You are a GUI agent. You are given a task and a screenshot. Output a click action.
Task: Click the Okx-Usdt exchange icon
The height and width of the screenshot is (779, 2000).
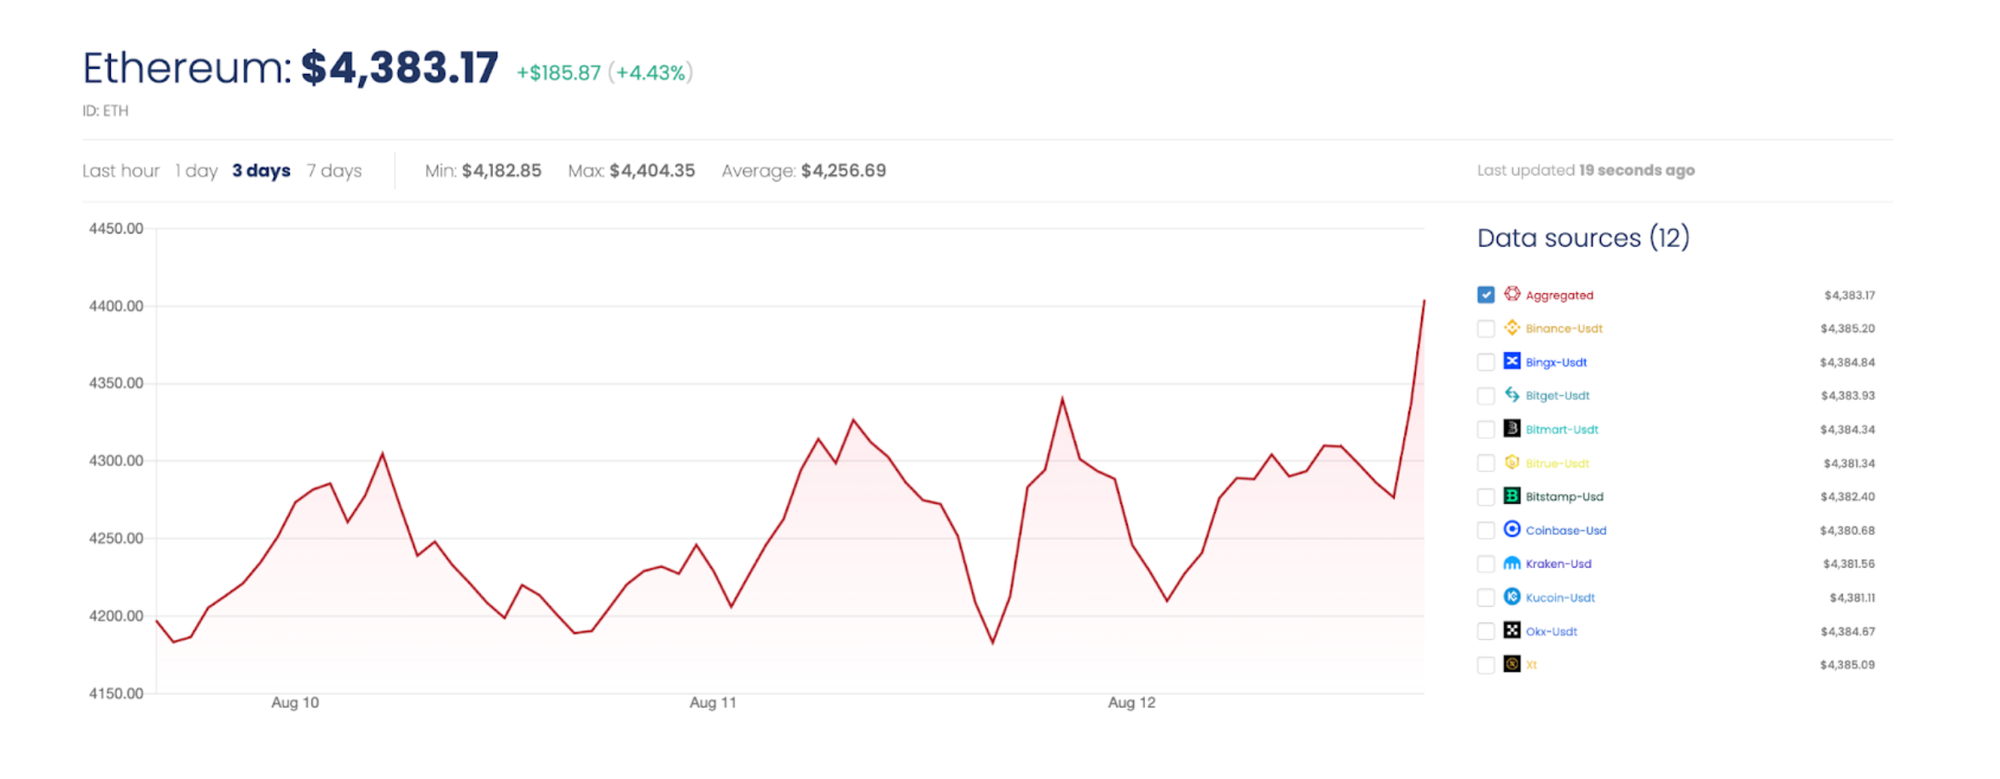[1512, 630]
